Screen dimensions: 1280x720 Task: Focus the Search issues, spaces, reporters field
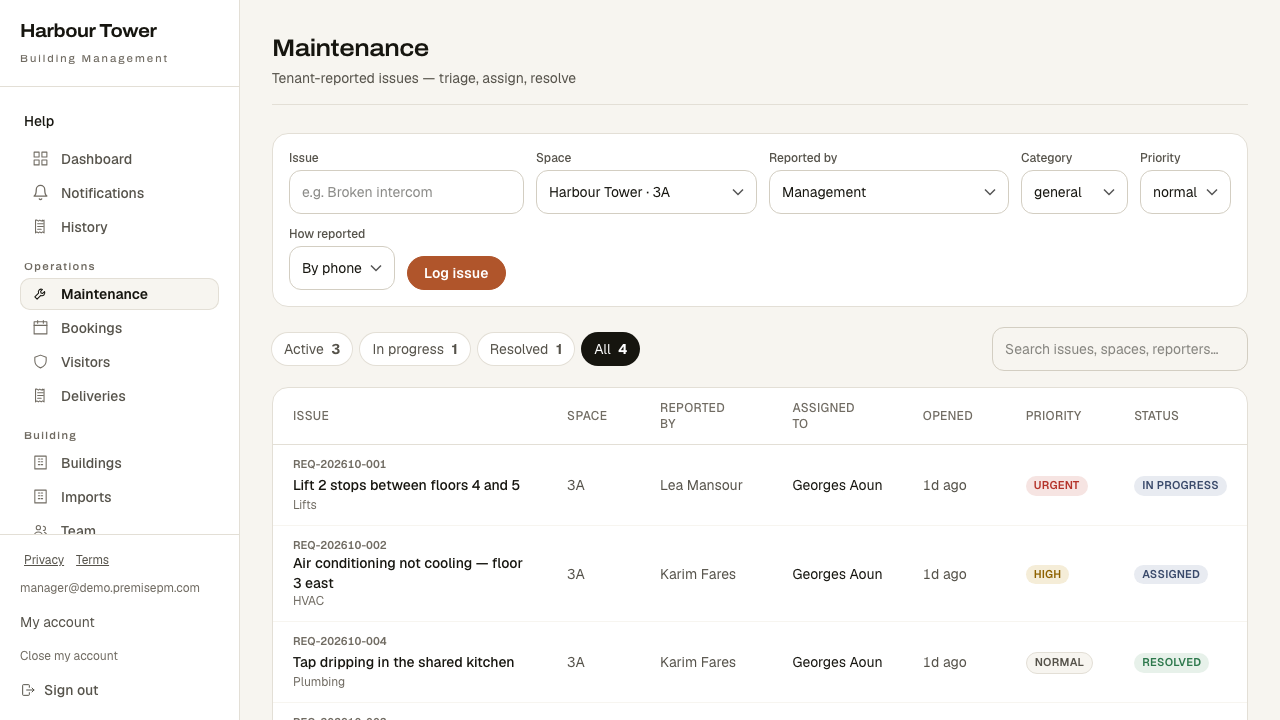pyautogui.click(x=1120, y=349)
